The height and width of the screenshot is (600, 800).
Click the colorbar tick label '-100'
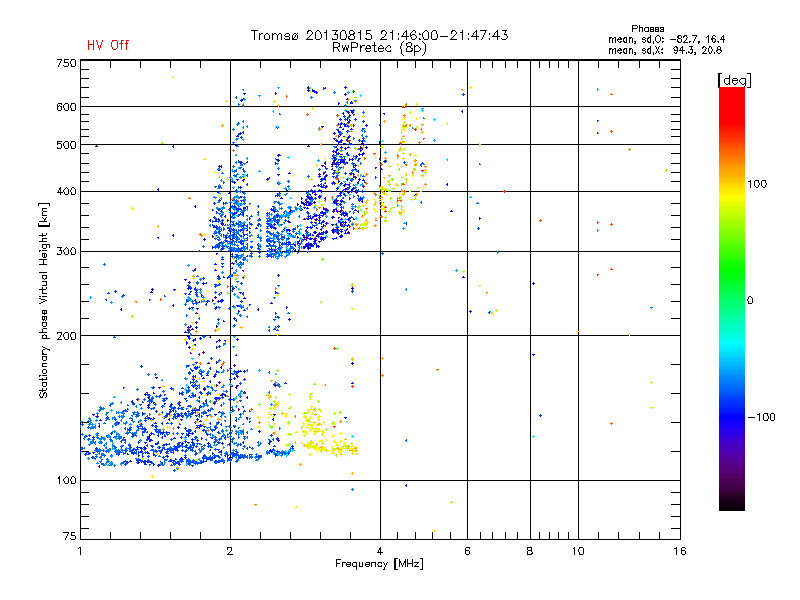pyautogui.click(x=761, y=417)
